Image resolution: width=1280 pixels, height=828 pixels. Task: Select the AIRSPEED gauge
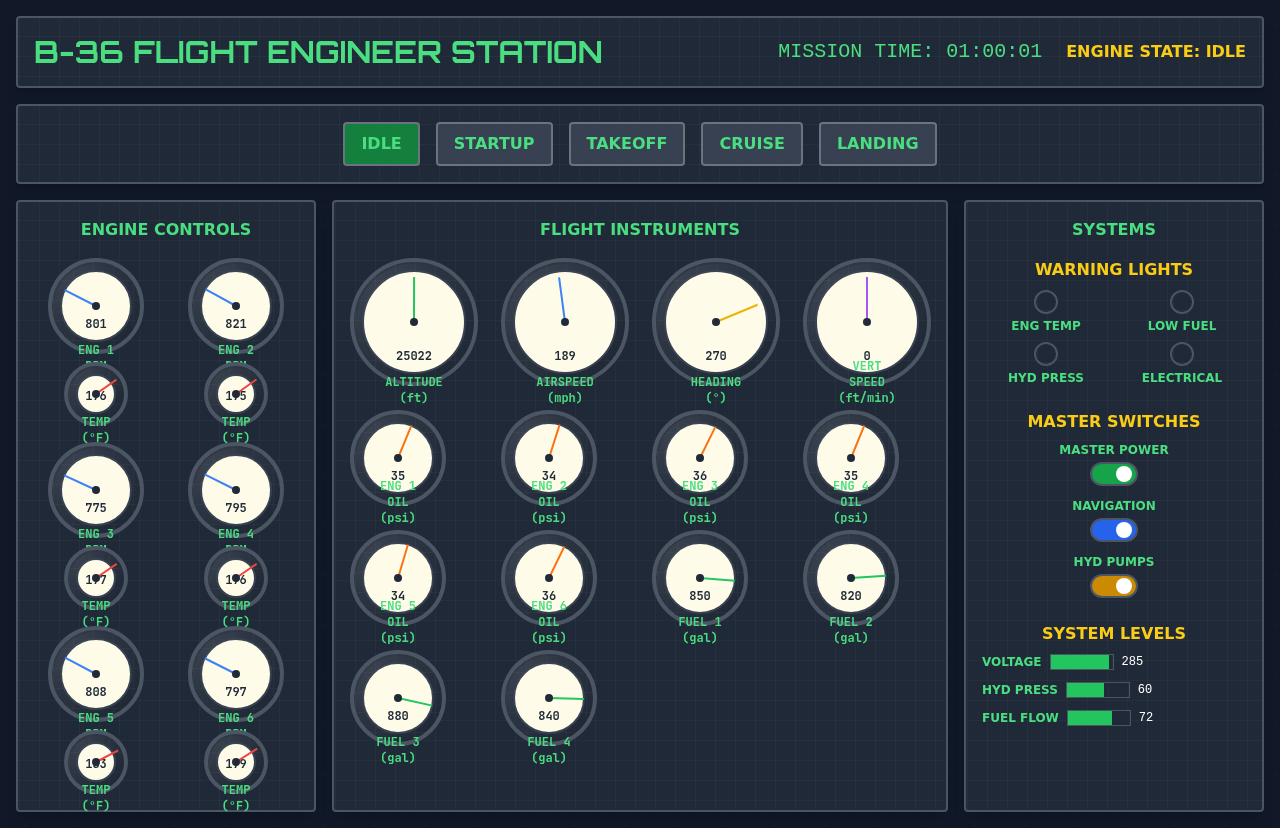pyautogui.click(x=565, y=322)
